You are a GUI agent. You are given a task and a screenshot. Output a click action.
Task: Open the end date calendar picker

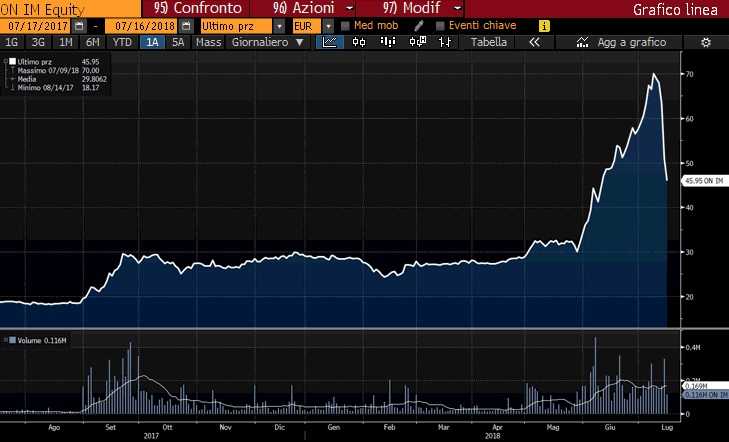coord(186,26)
